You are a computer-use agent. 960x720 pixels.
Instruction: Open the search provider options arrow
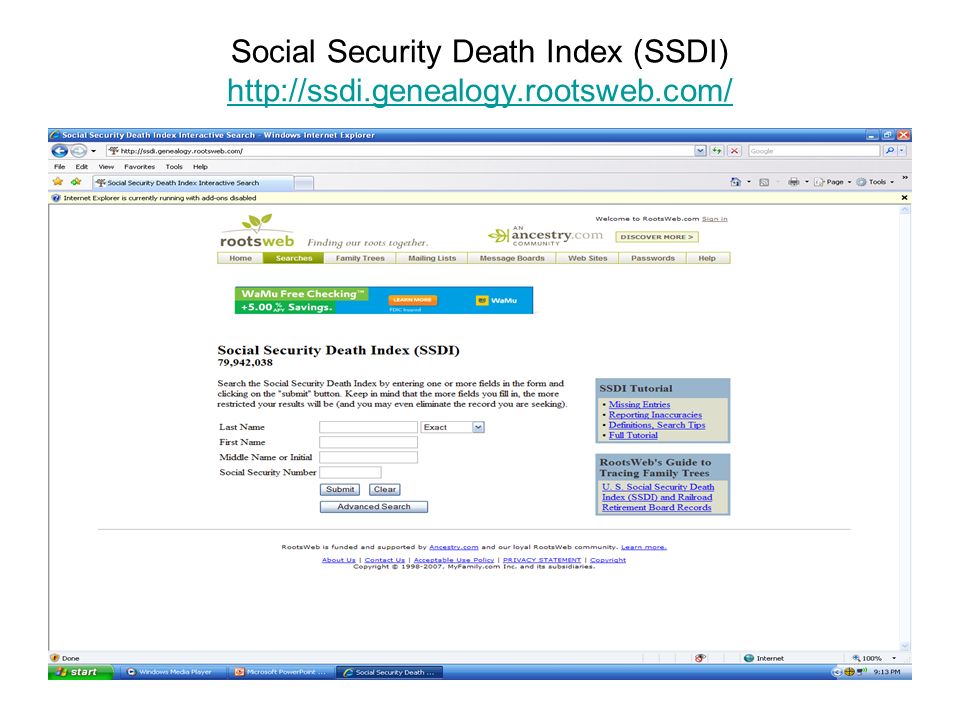[902, 151]
